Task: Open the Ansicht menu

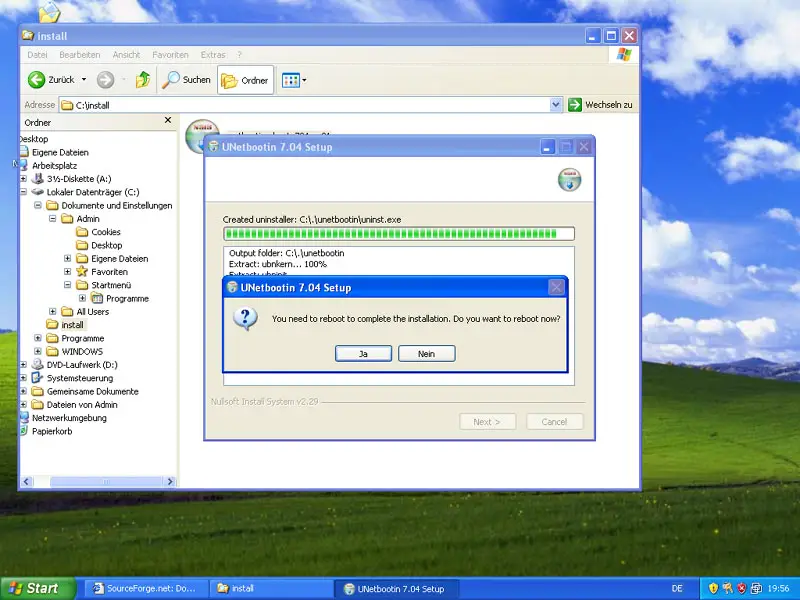Action: click(126, 55)
